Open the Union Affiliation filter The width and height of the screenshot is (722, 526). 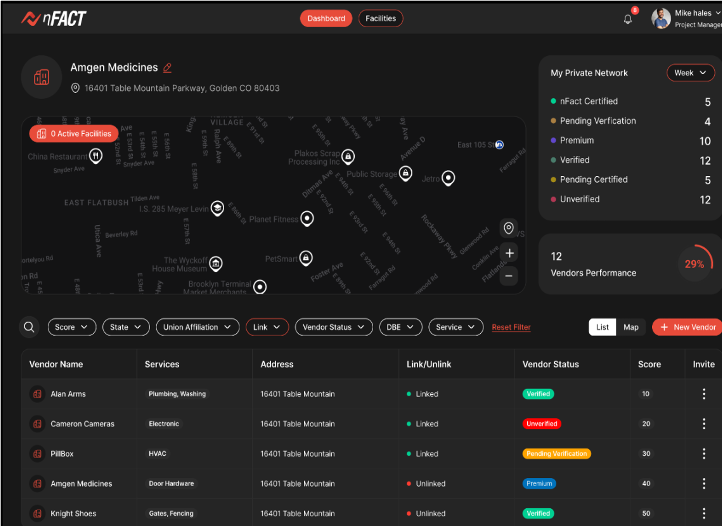coord(198,327)
